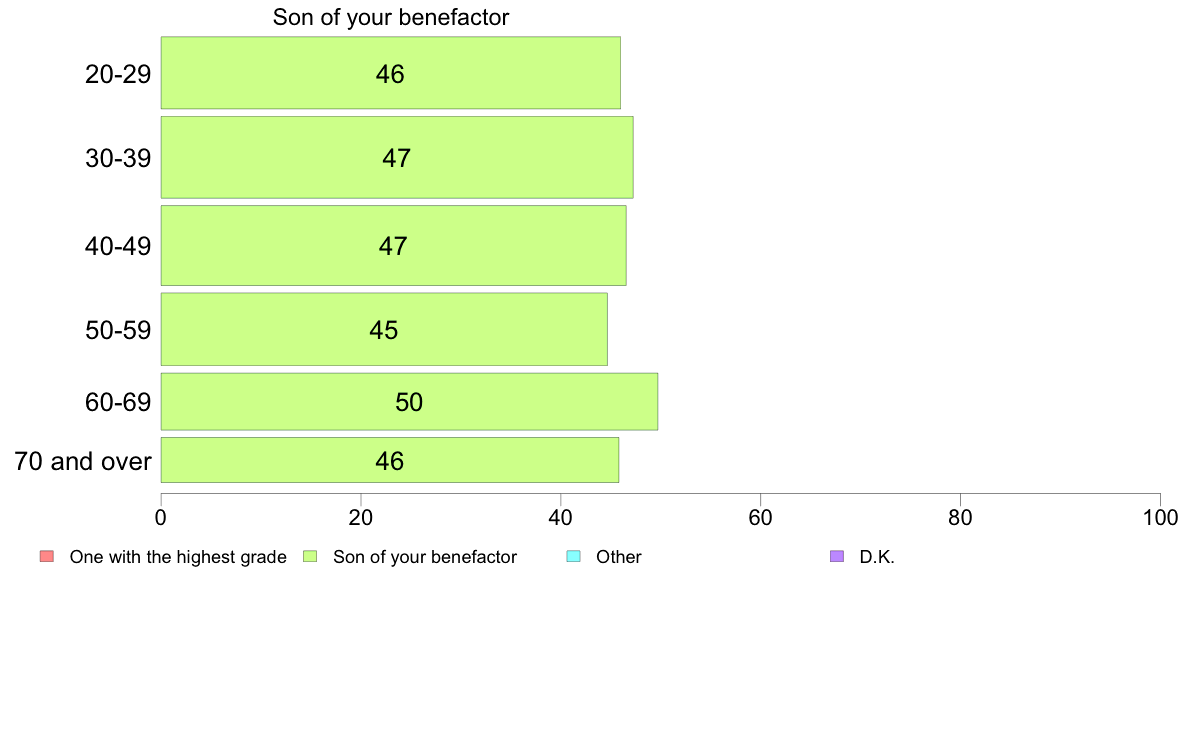Click the 60-69 bar showing 50
Screen dimensions: 1188x736
[x=409, y=402]
